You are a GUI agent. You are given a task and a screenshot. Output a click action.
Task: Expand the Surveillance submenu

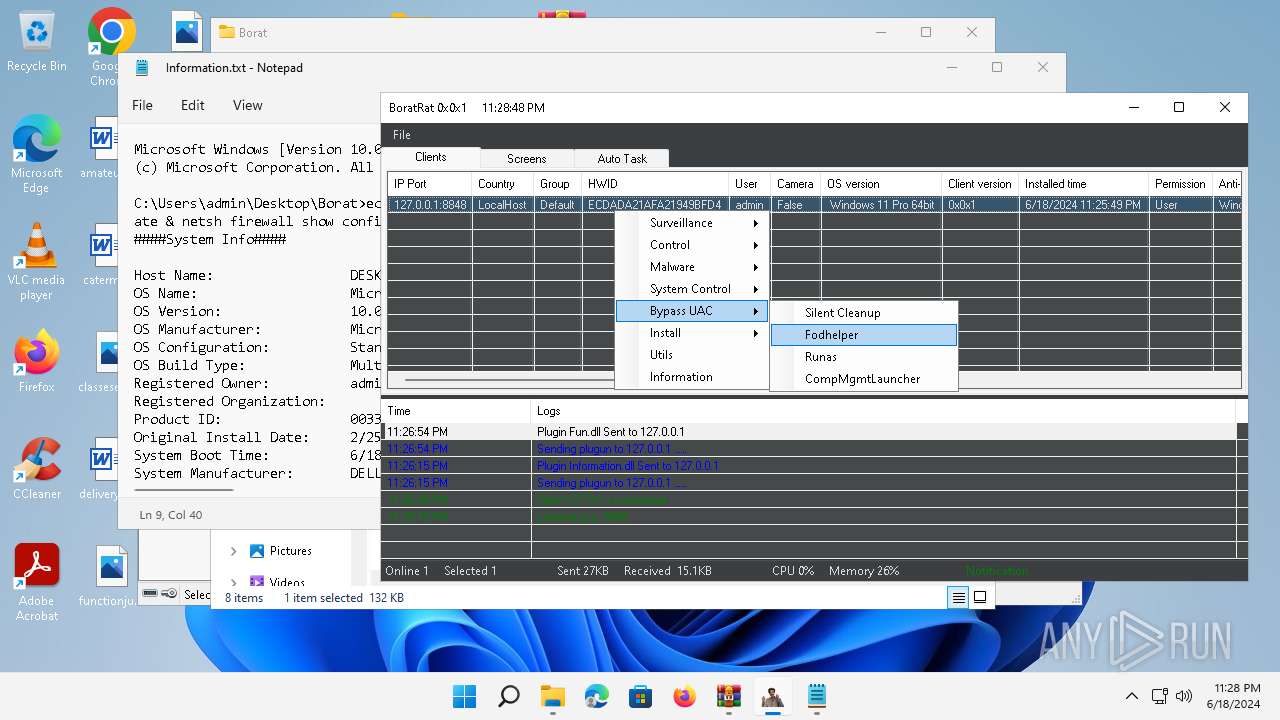point(691,223)
